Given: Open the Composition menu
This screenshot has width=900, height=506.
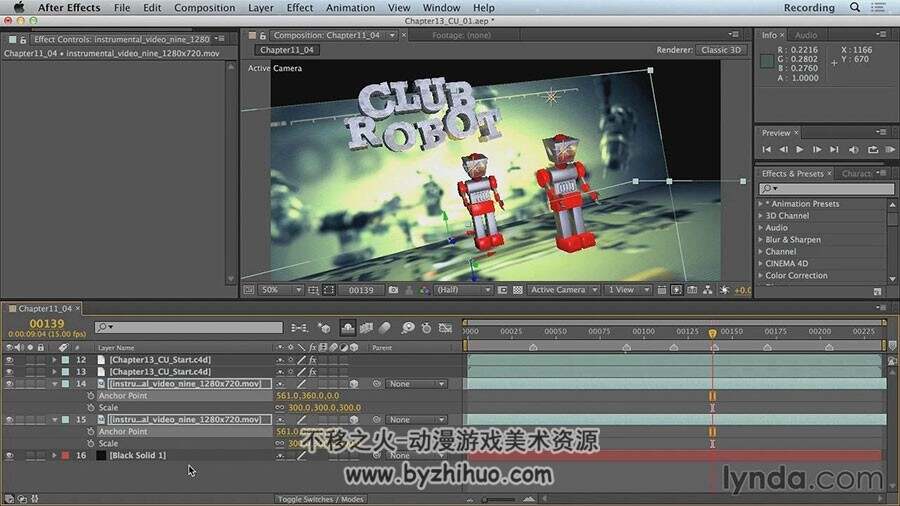Looking at the screenshot, I should click(x=204, y=7).
